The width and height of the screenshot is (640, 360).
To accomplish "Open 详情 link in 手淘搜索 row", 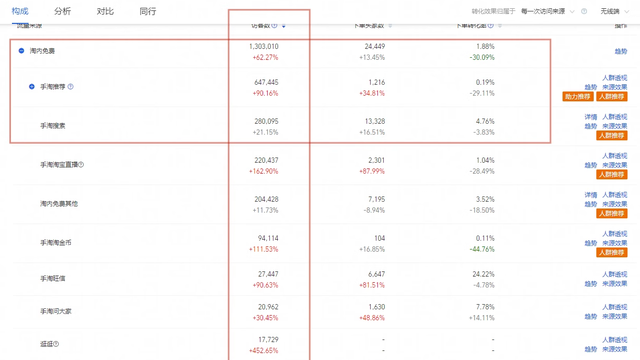I will (591, 117).
